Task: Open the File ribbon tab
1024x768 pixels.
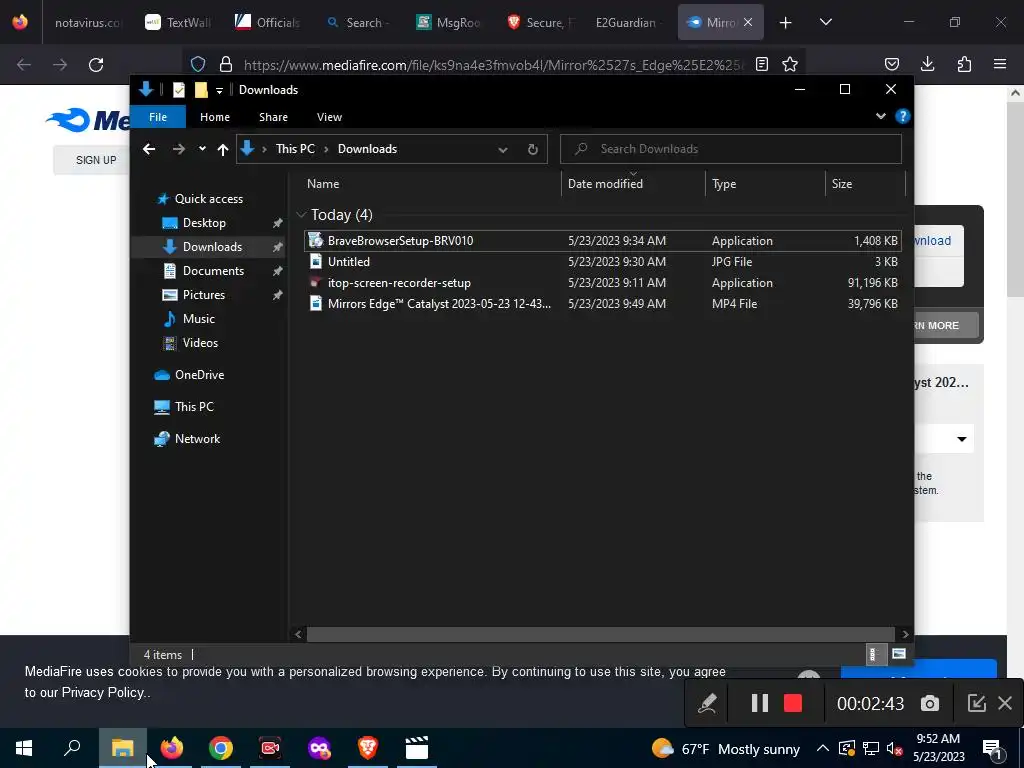Action: click(158, 117)
